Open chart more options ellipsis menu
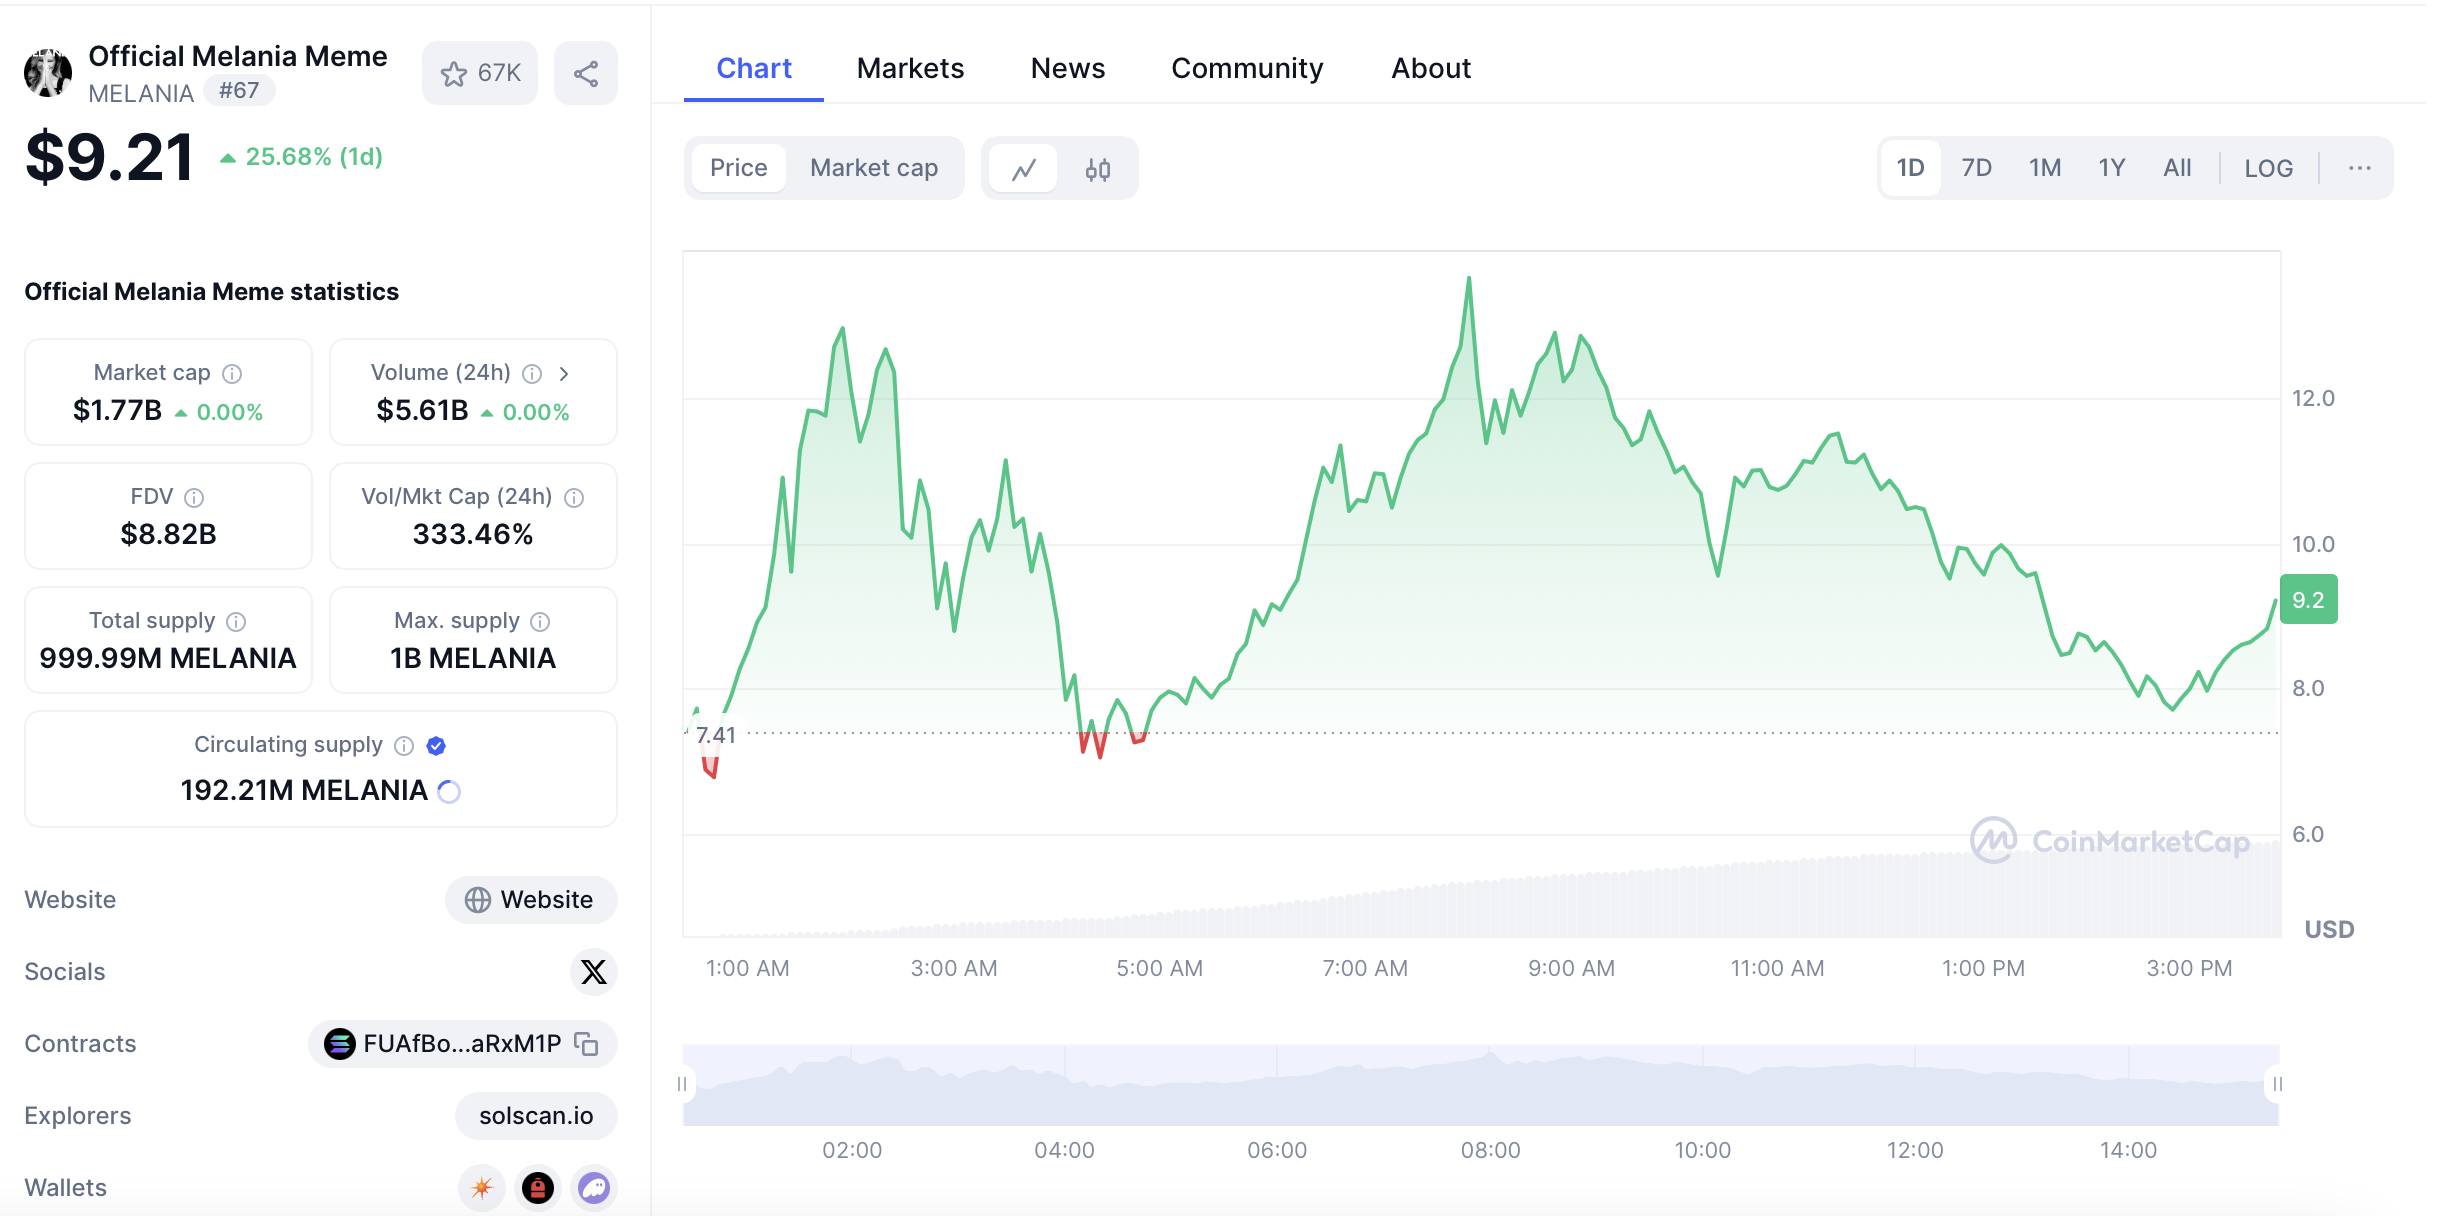2438x1216 pixels. 2359,168
